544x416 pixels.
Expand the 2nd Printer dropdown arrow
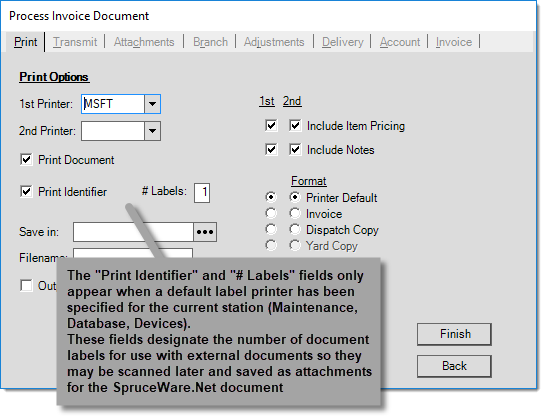[x=152, y=131]
